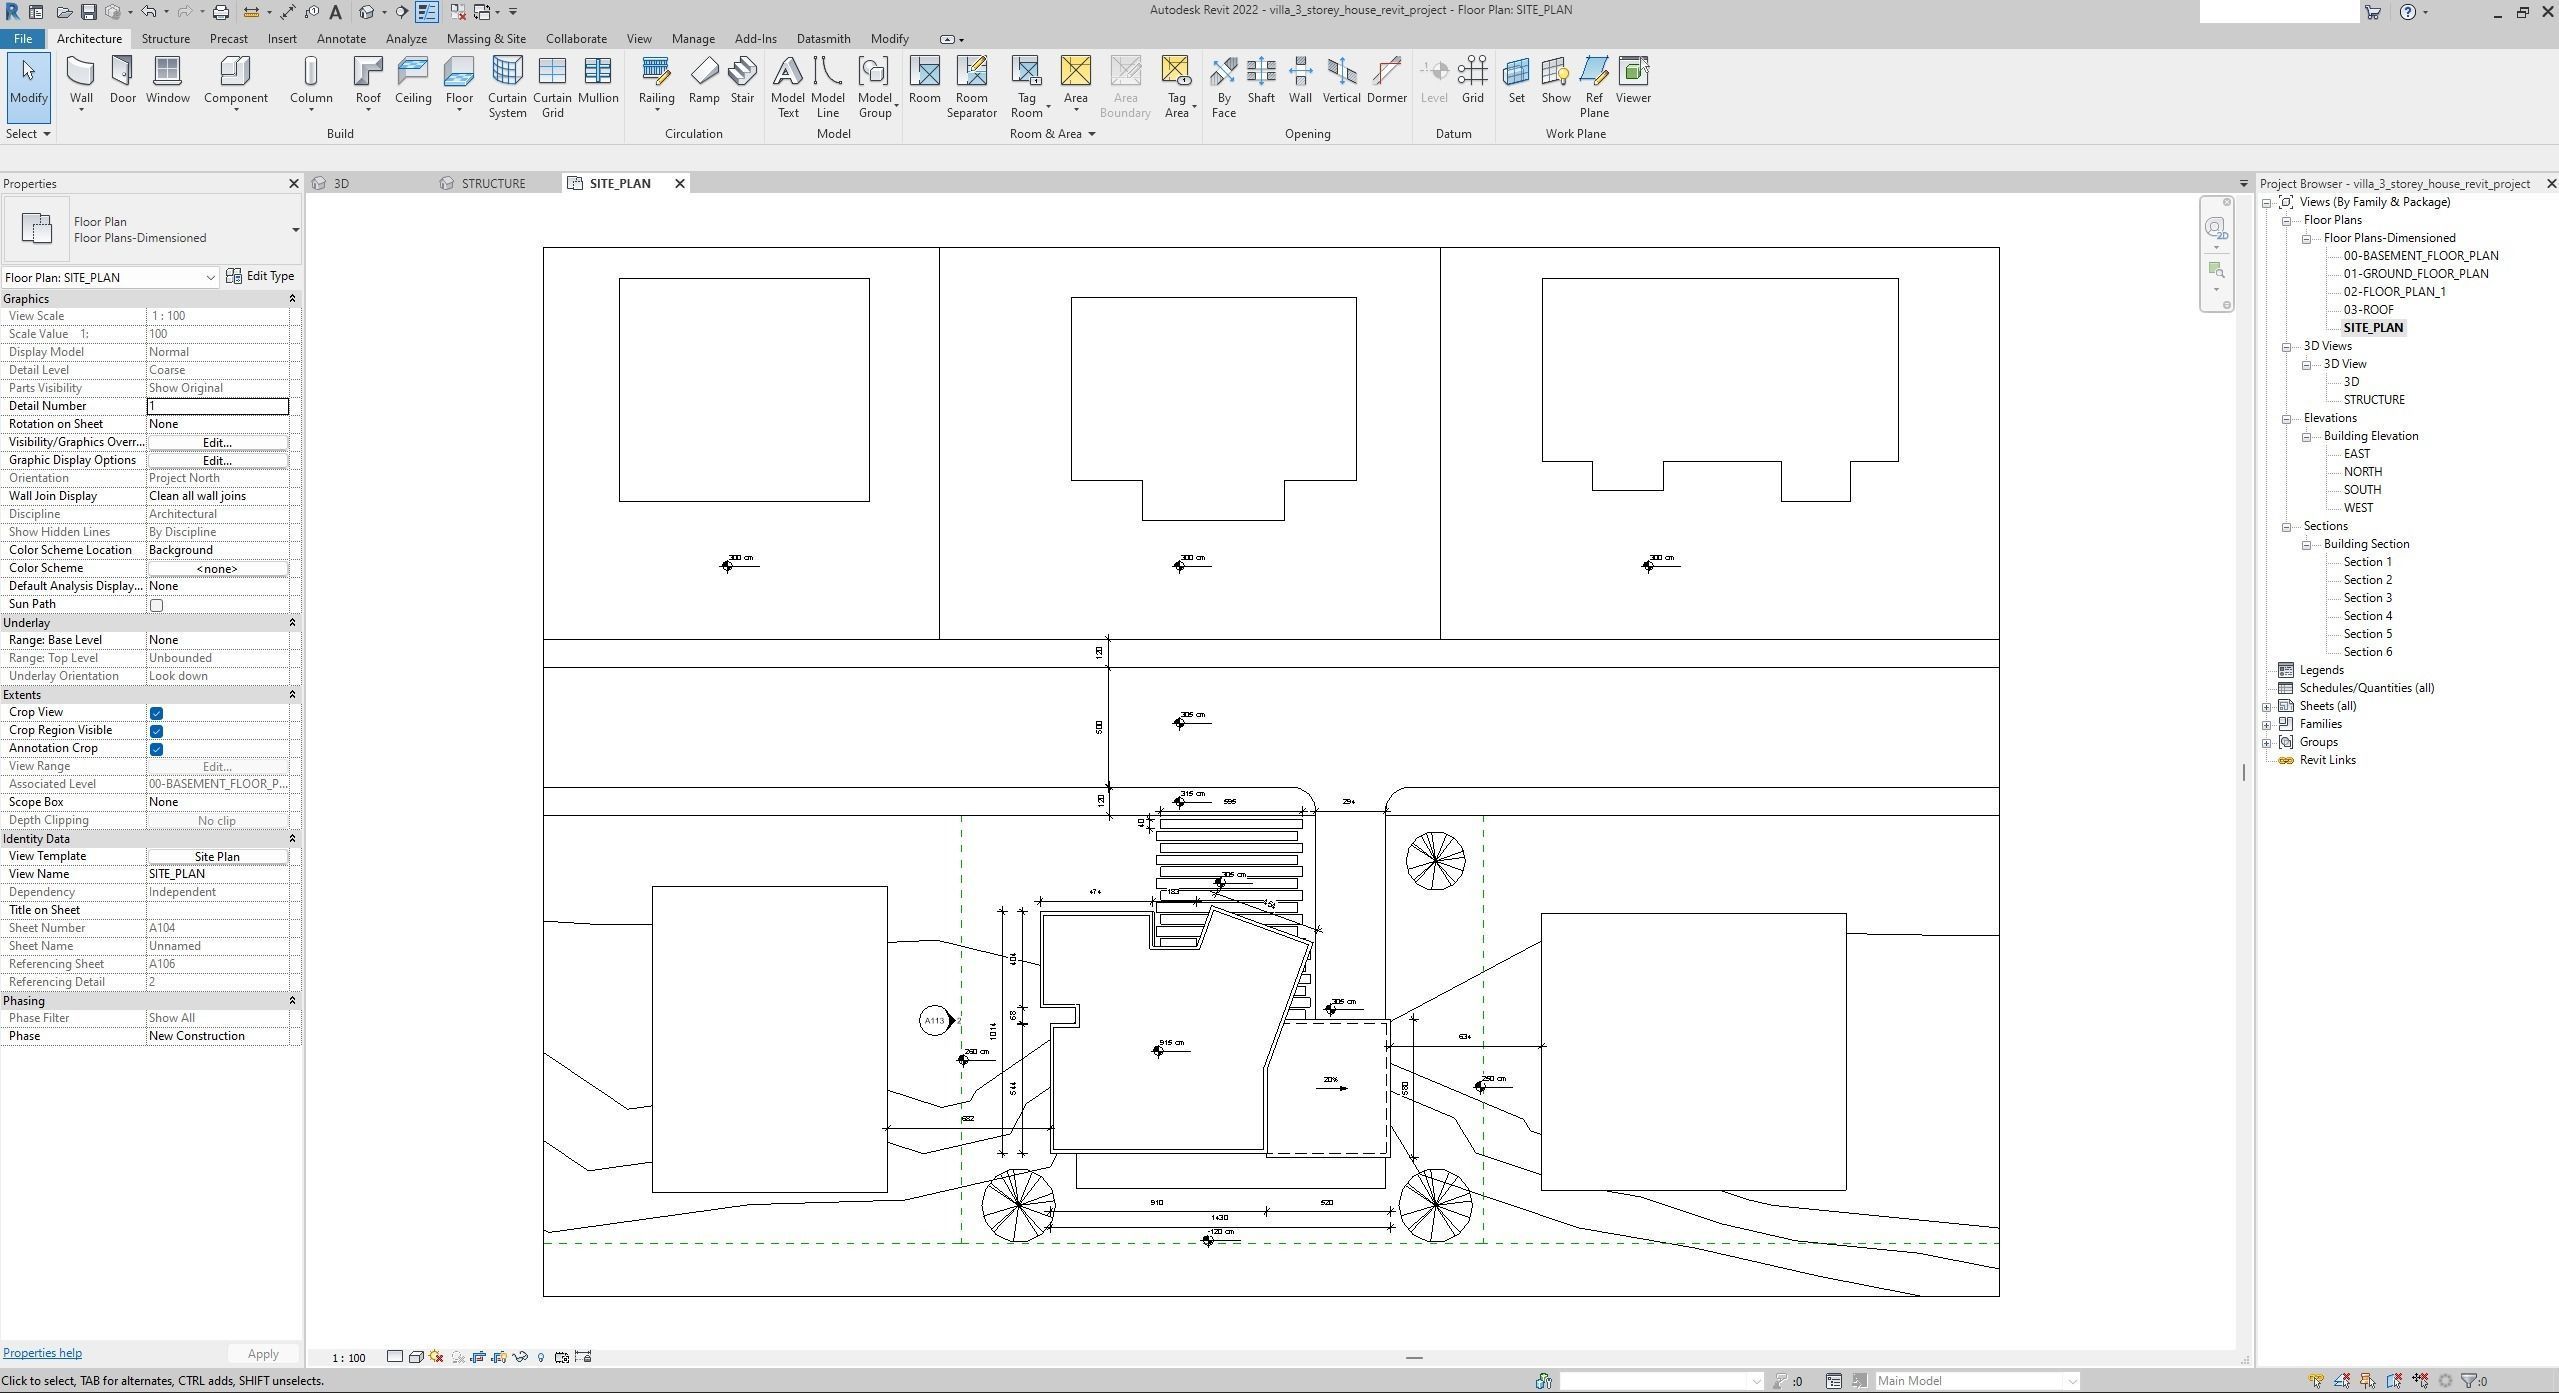This screenshot has width=2559, height=1393.
Task: Select the Door tool
Action: pyautogui.click(x=122, y=78)
